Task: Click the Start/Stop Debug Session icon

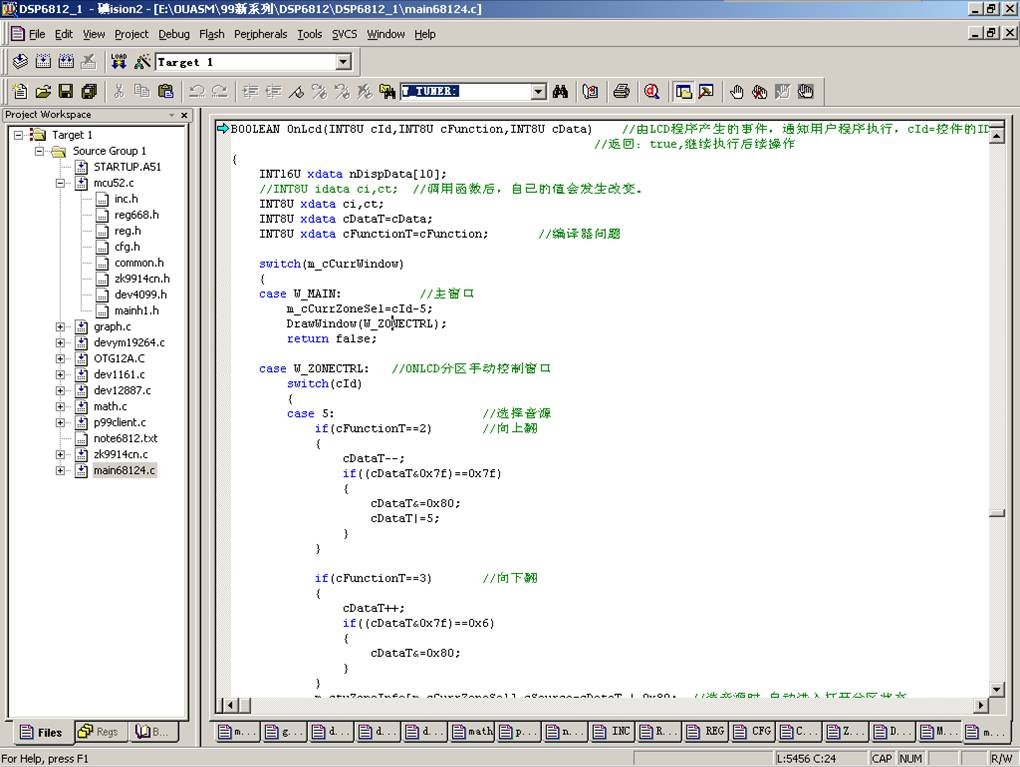Action: coord(652,91)
